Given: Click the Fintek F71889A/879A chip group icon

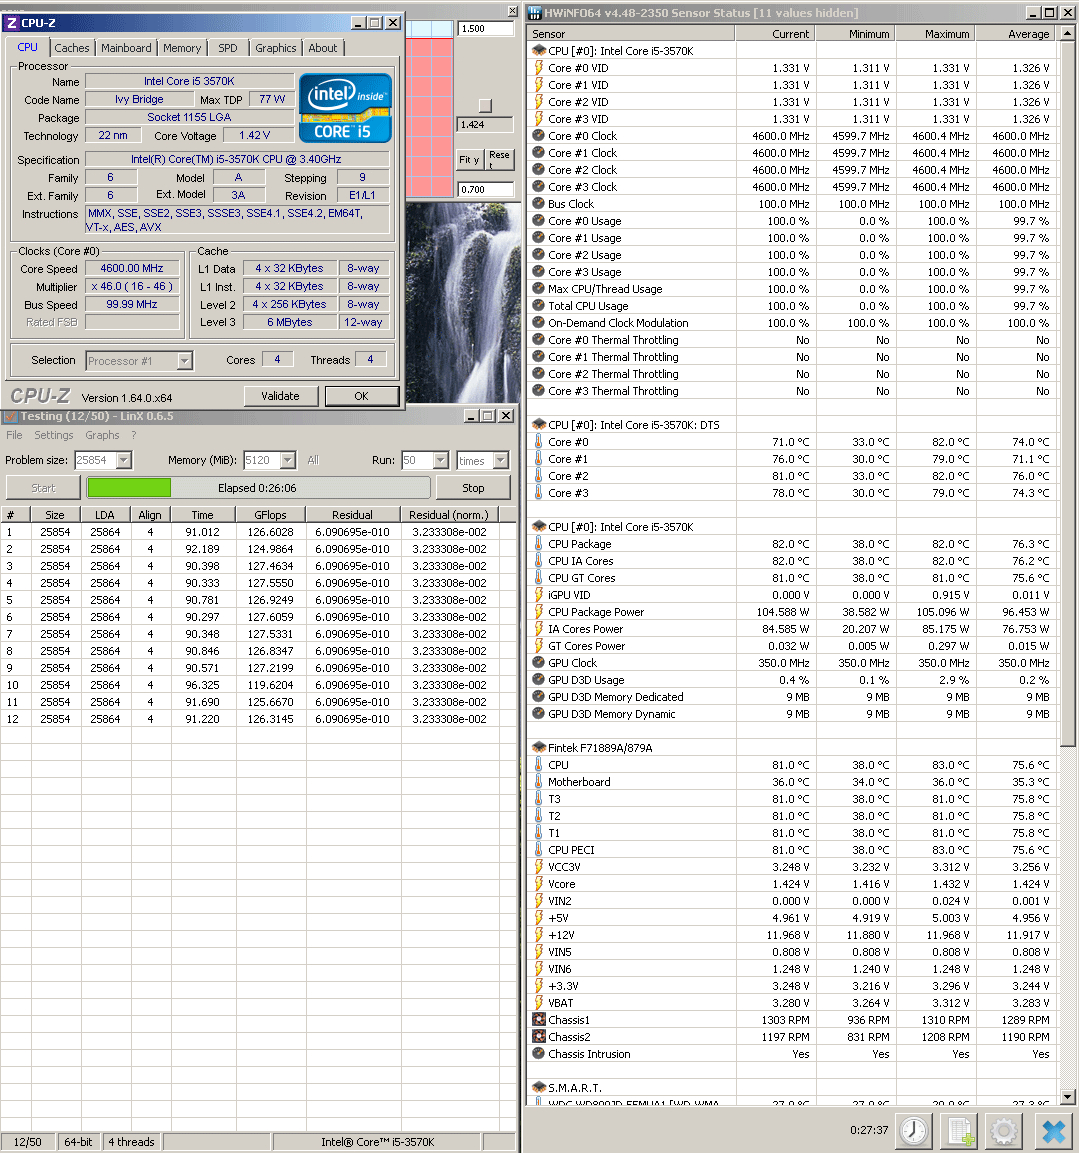Looking at the screenshot, I should [x=539, y=748].
